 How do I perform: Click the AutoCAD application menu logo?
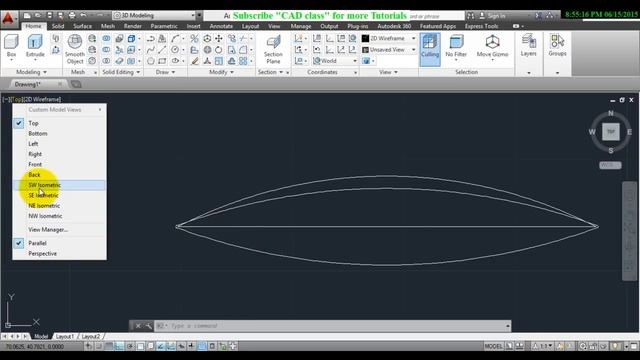[x=8, y=19]
